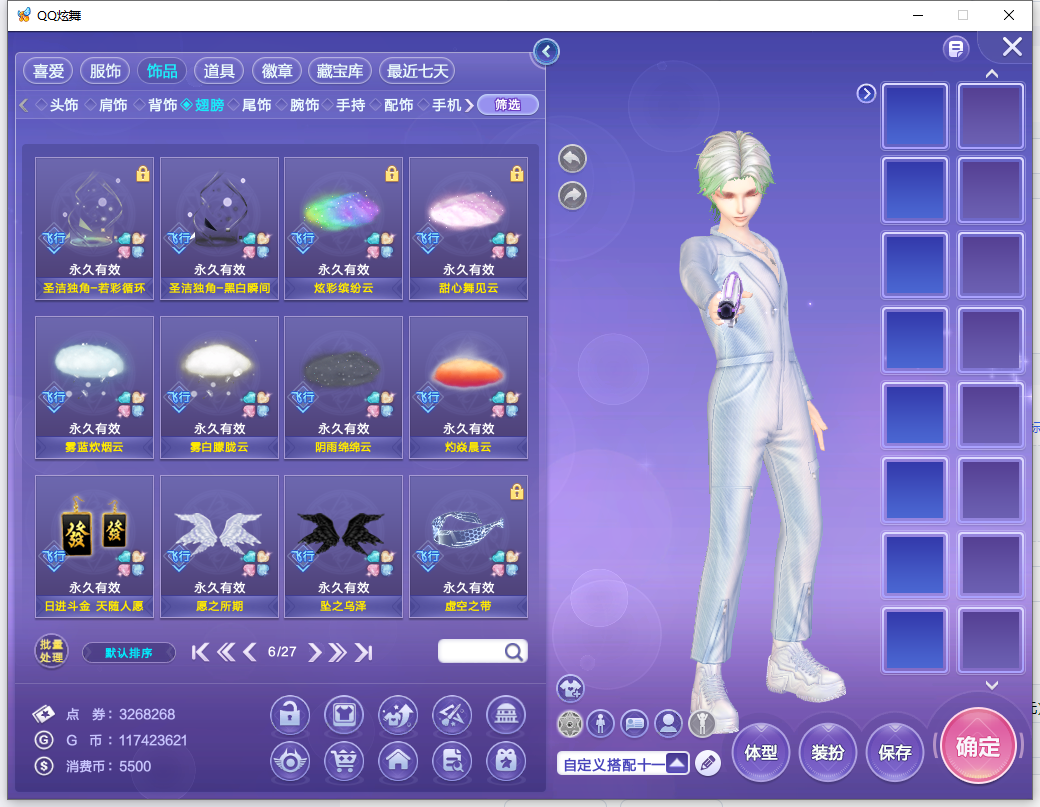Switch to the 服饰 tab
Image resolution: width=1040 pixels, height=807 pixels.
tap(105, 71)
